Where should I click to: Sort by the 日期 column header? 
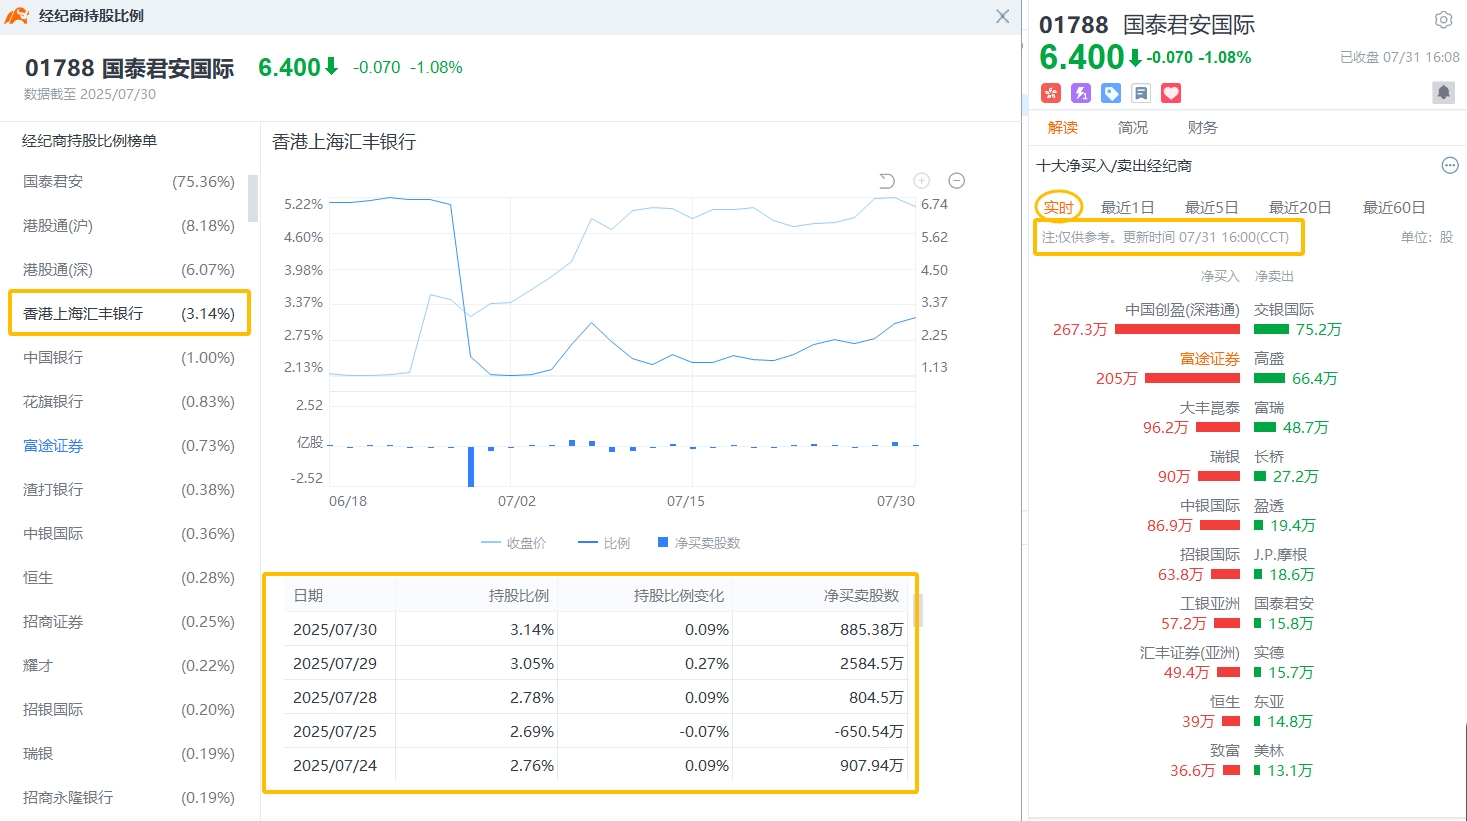click(x=308, y=596)
